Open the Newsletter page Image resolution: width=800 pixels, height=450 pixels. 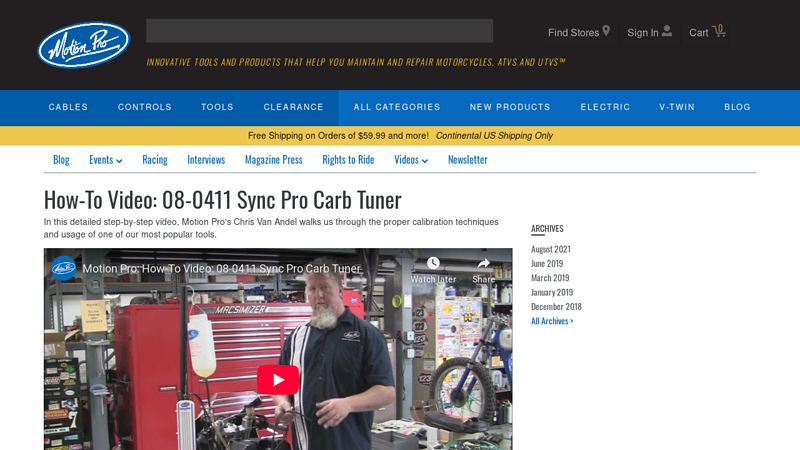(467, 160)
